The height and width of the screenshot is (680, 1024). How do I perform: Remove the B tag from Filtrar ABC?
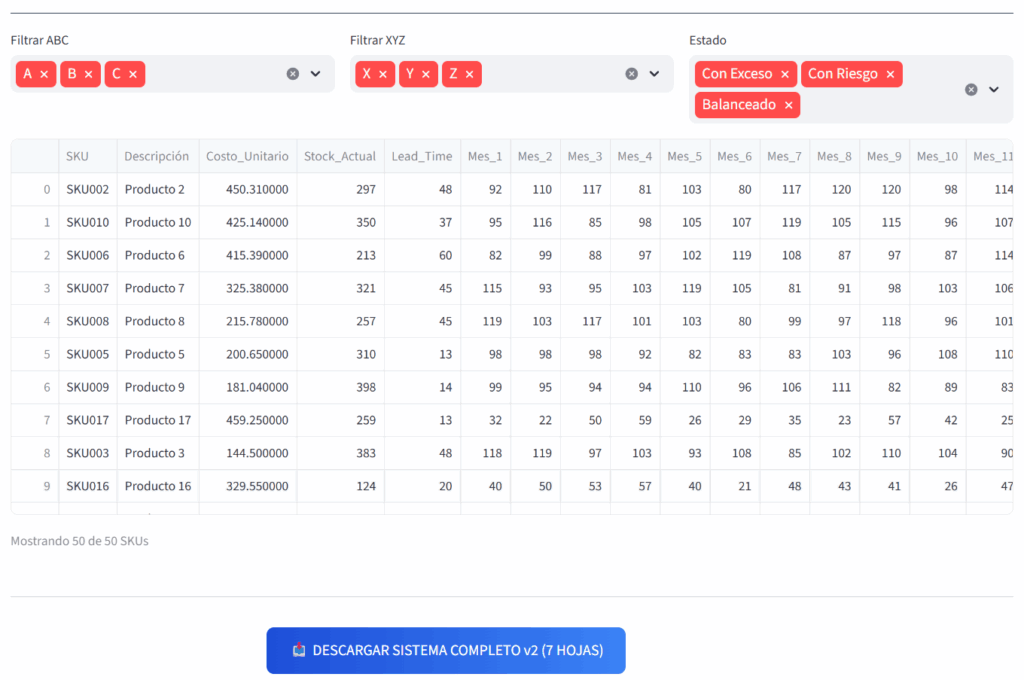[88, 74]
